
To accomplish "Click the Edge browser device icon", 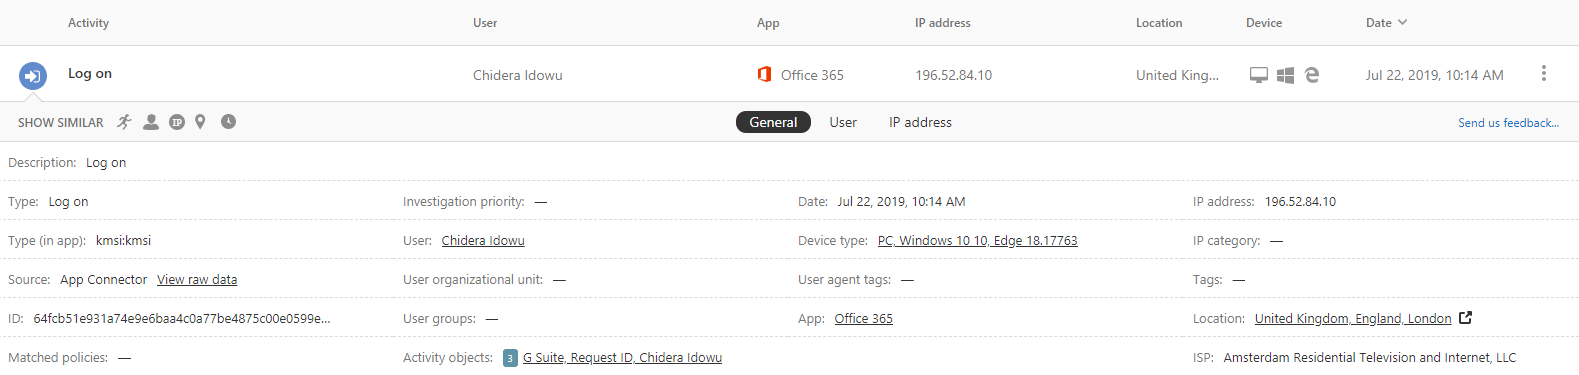I will (1312, 74).
